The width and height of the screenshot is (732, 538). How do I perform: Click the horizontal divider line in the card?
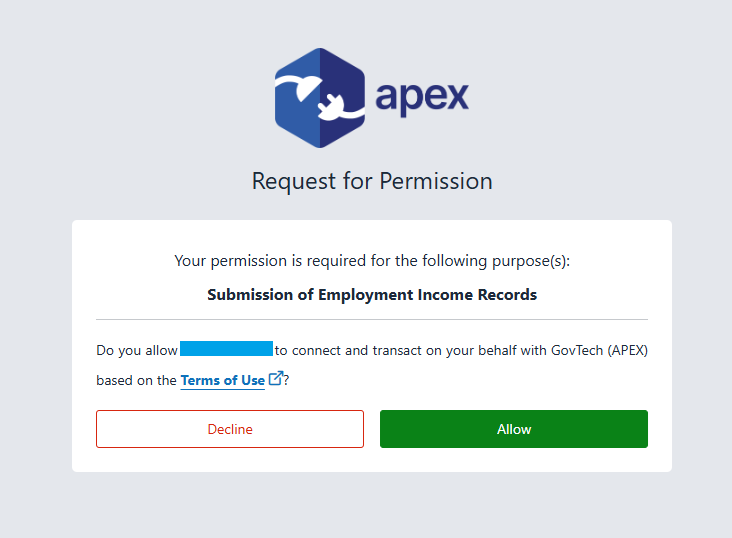tap(372, 320)
